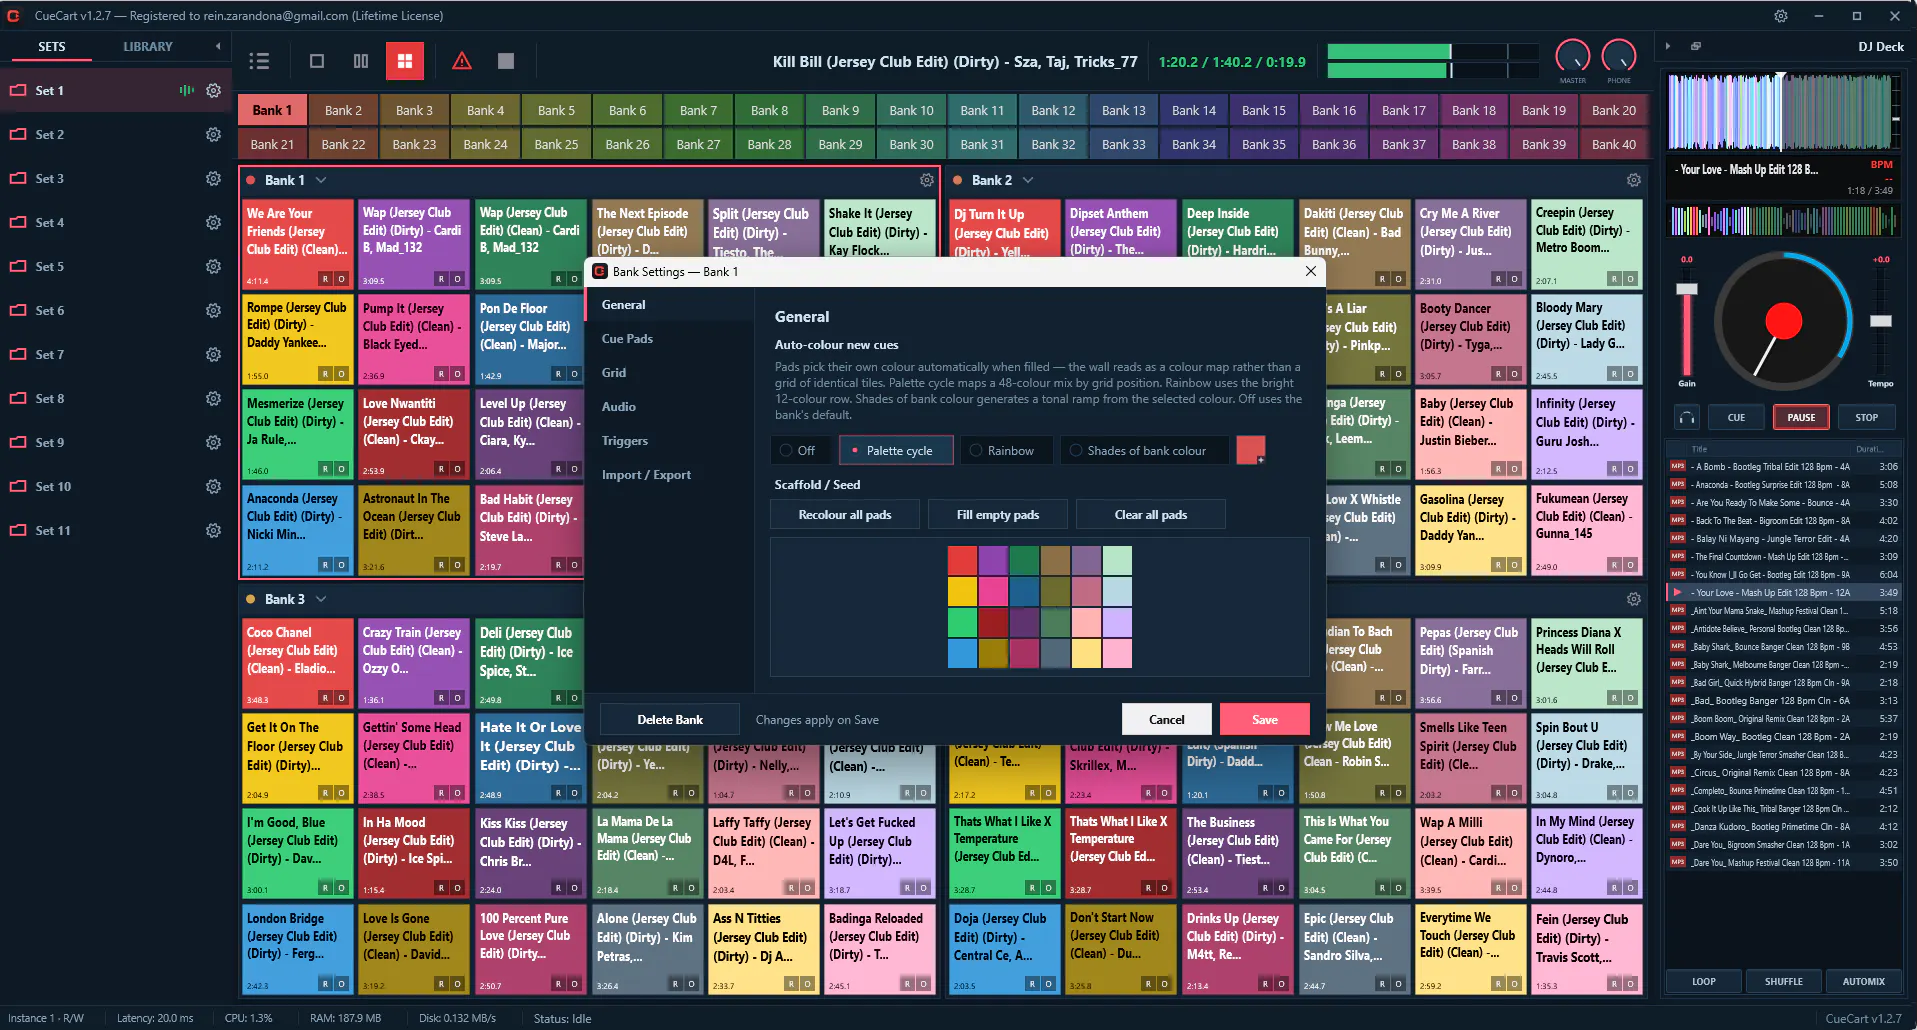Toggle the DJ Deck headphone monitor icon
Screen dimensions: 1917x1030
coord(1687,417)
